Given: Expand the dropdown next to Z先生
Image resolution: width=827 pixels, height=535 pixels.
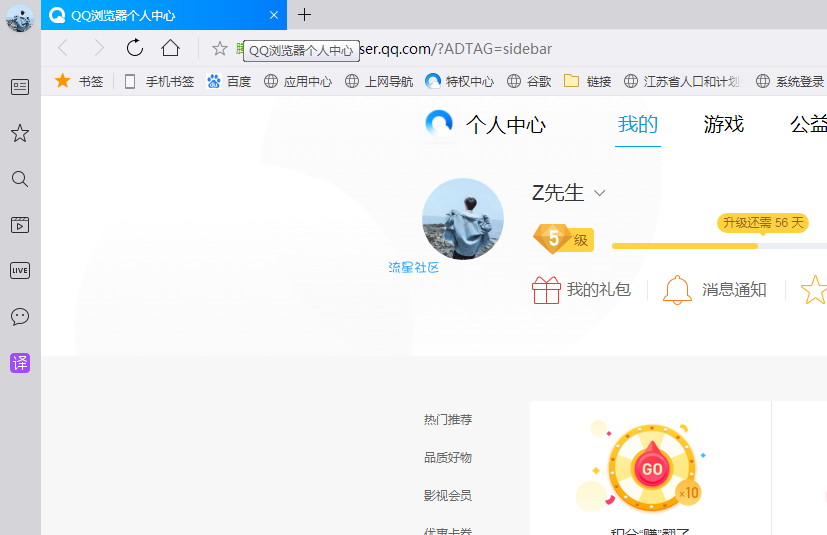Looking at the screenshot, I should tap(599, 193).
